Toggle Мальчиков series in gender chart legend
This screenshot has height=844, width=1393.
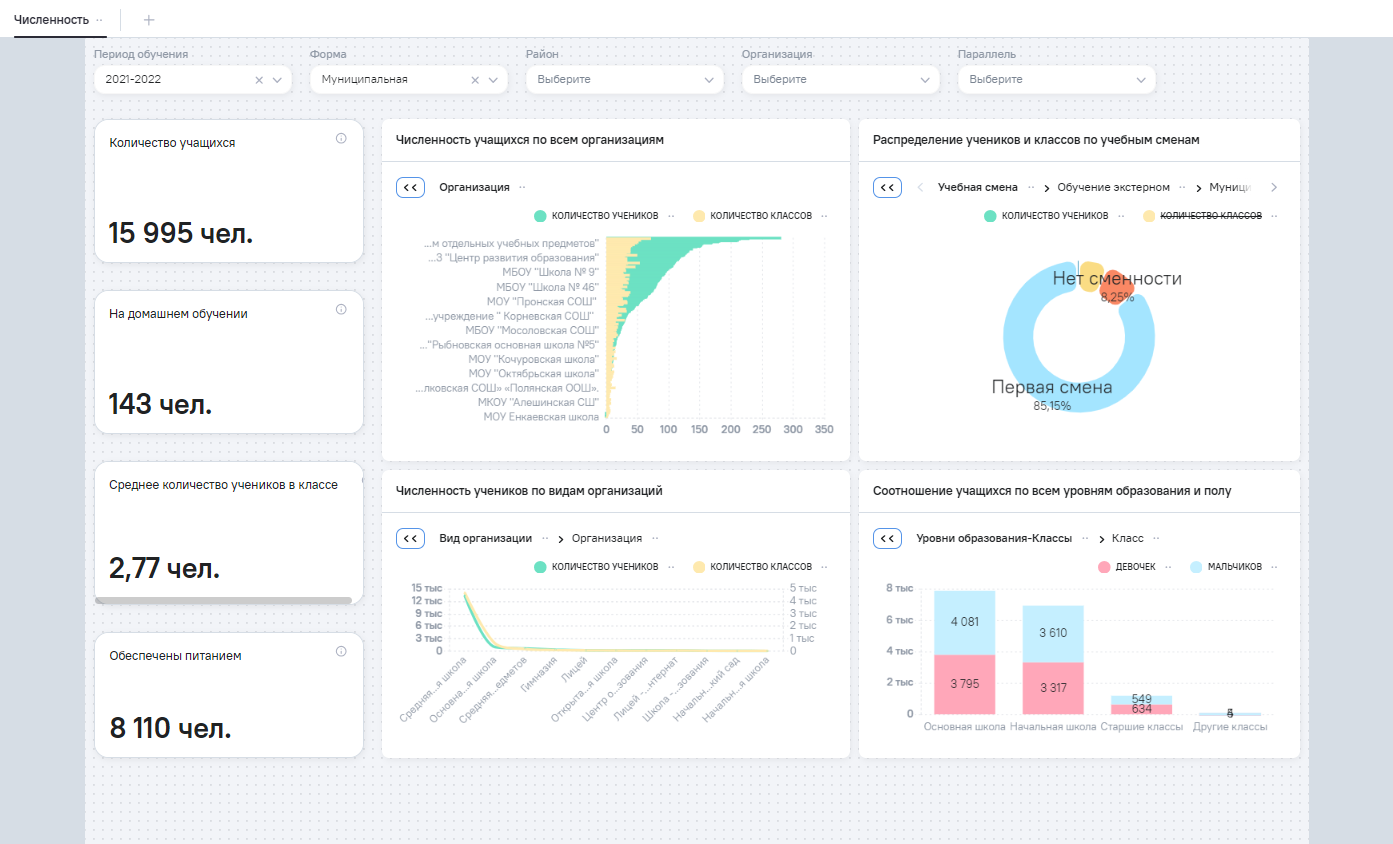(1234, 567)
